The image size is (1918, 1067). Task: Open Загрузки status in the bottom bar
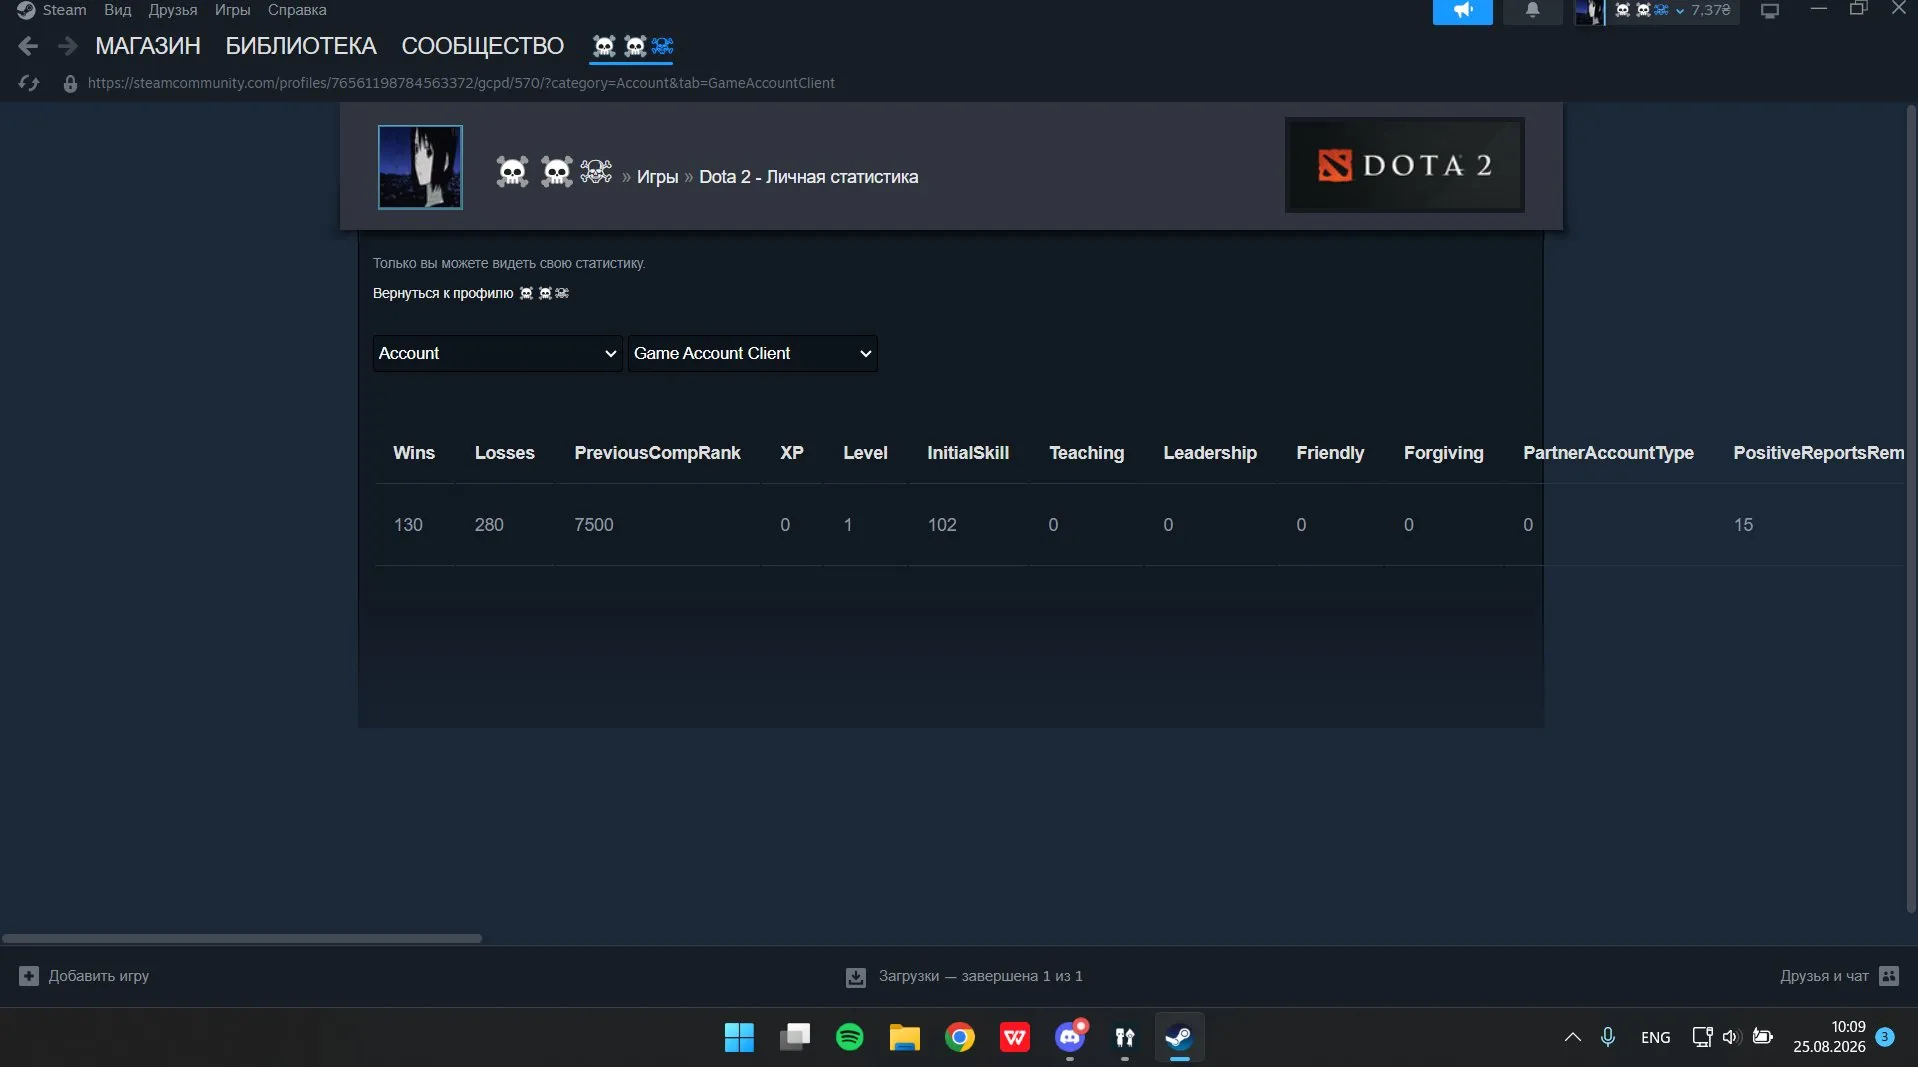964,976
